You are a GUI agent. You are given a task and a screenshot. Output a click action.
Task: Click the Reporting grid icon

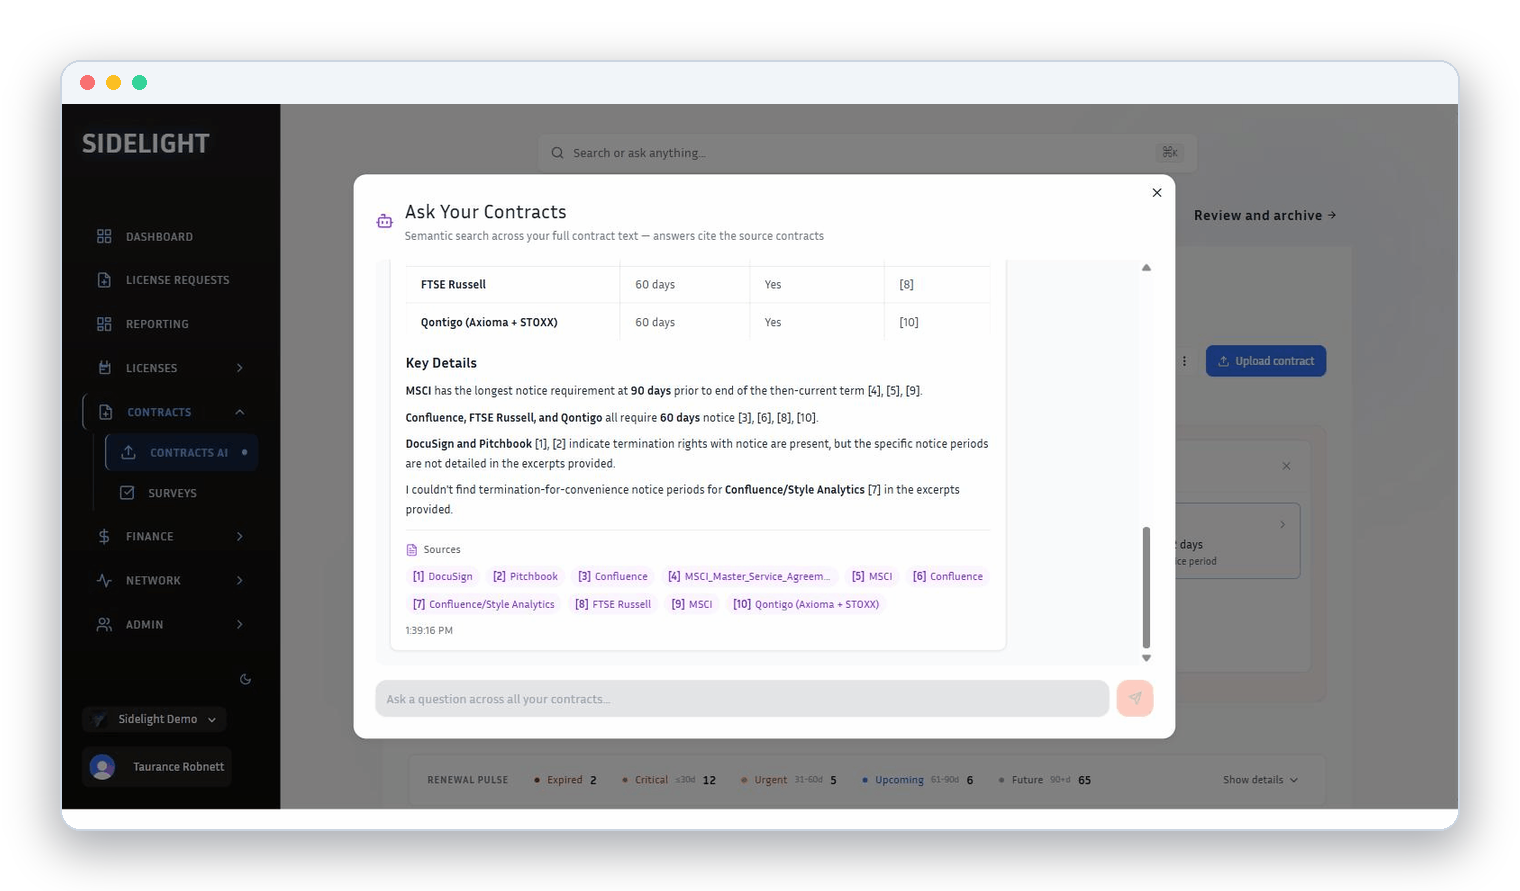click(104, 324)
